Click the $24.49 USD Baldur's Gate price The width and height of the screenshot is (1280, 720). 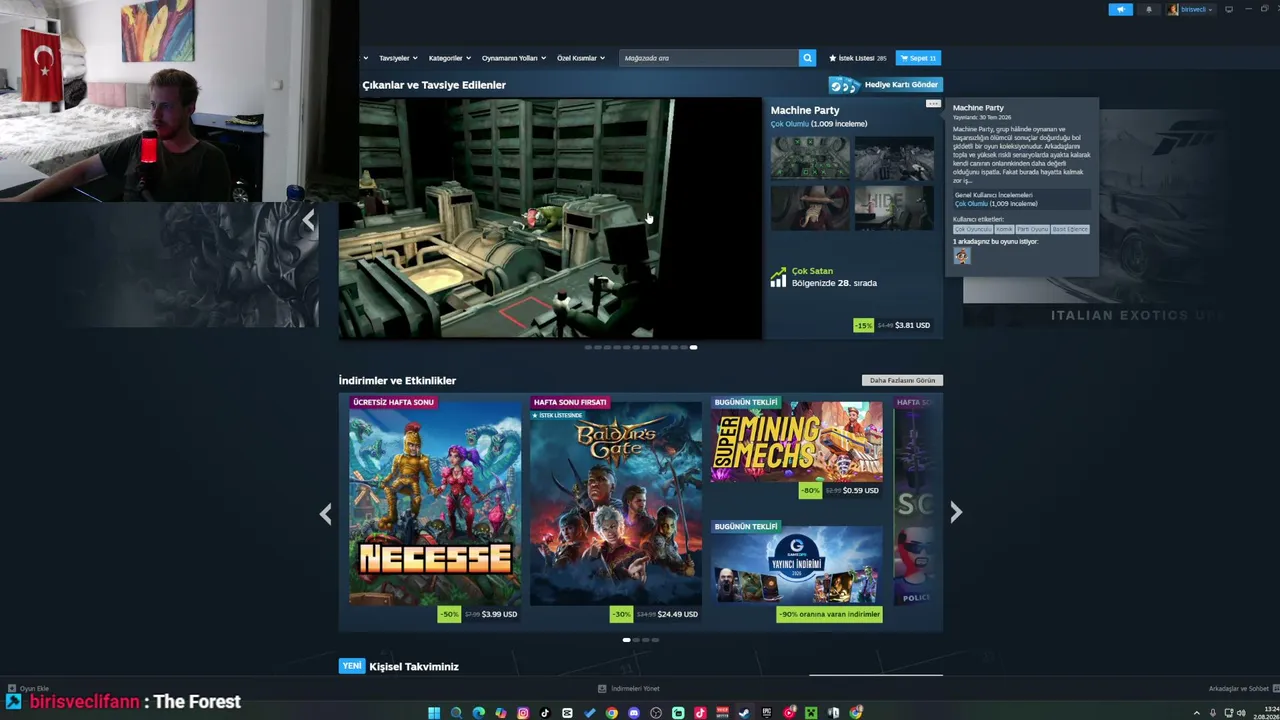click(x=678, y=614)
